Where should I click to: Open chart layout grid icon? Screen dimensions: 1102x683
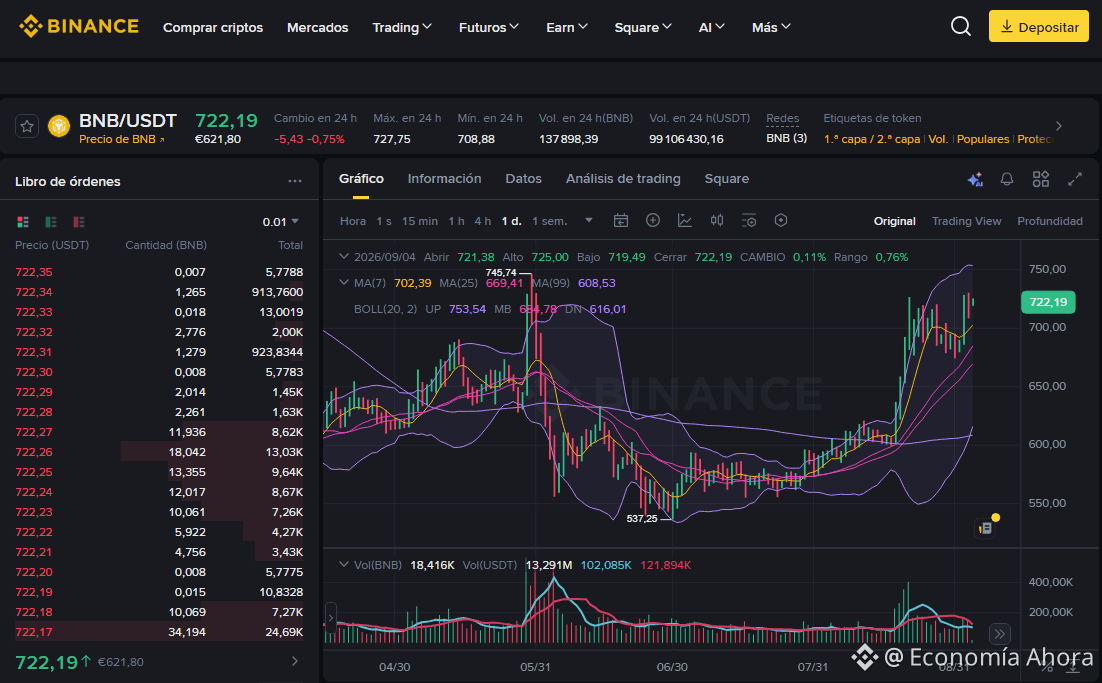(x=1041, y=179)
